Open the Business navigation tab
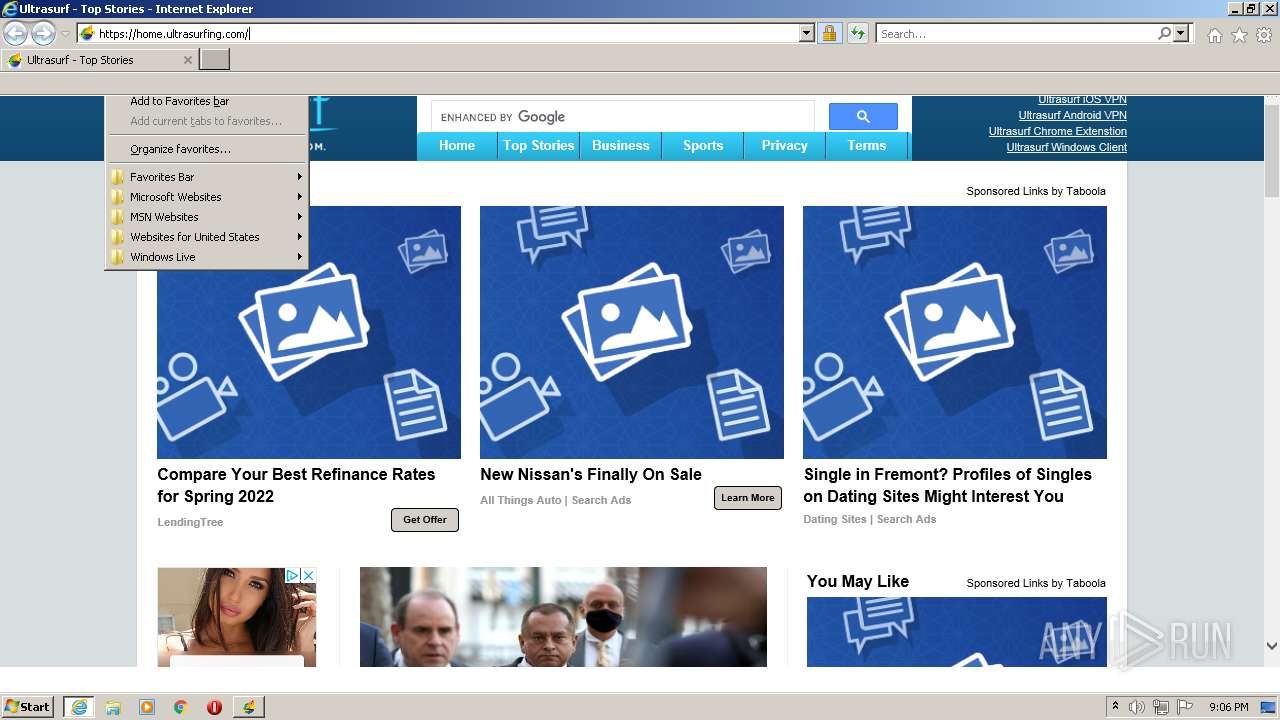 coord(621,146)
